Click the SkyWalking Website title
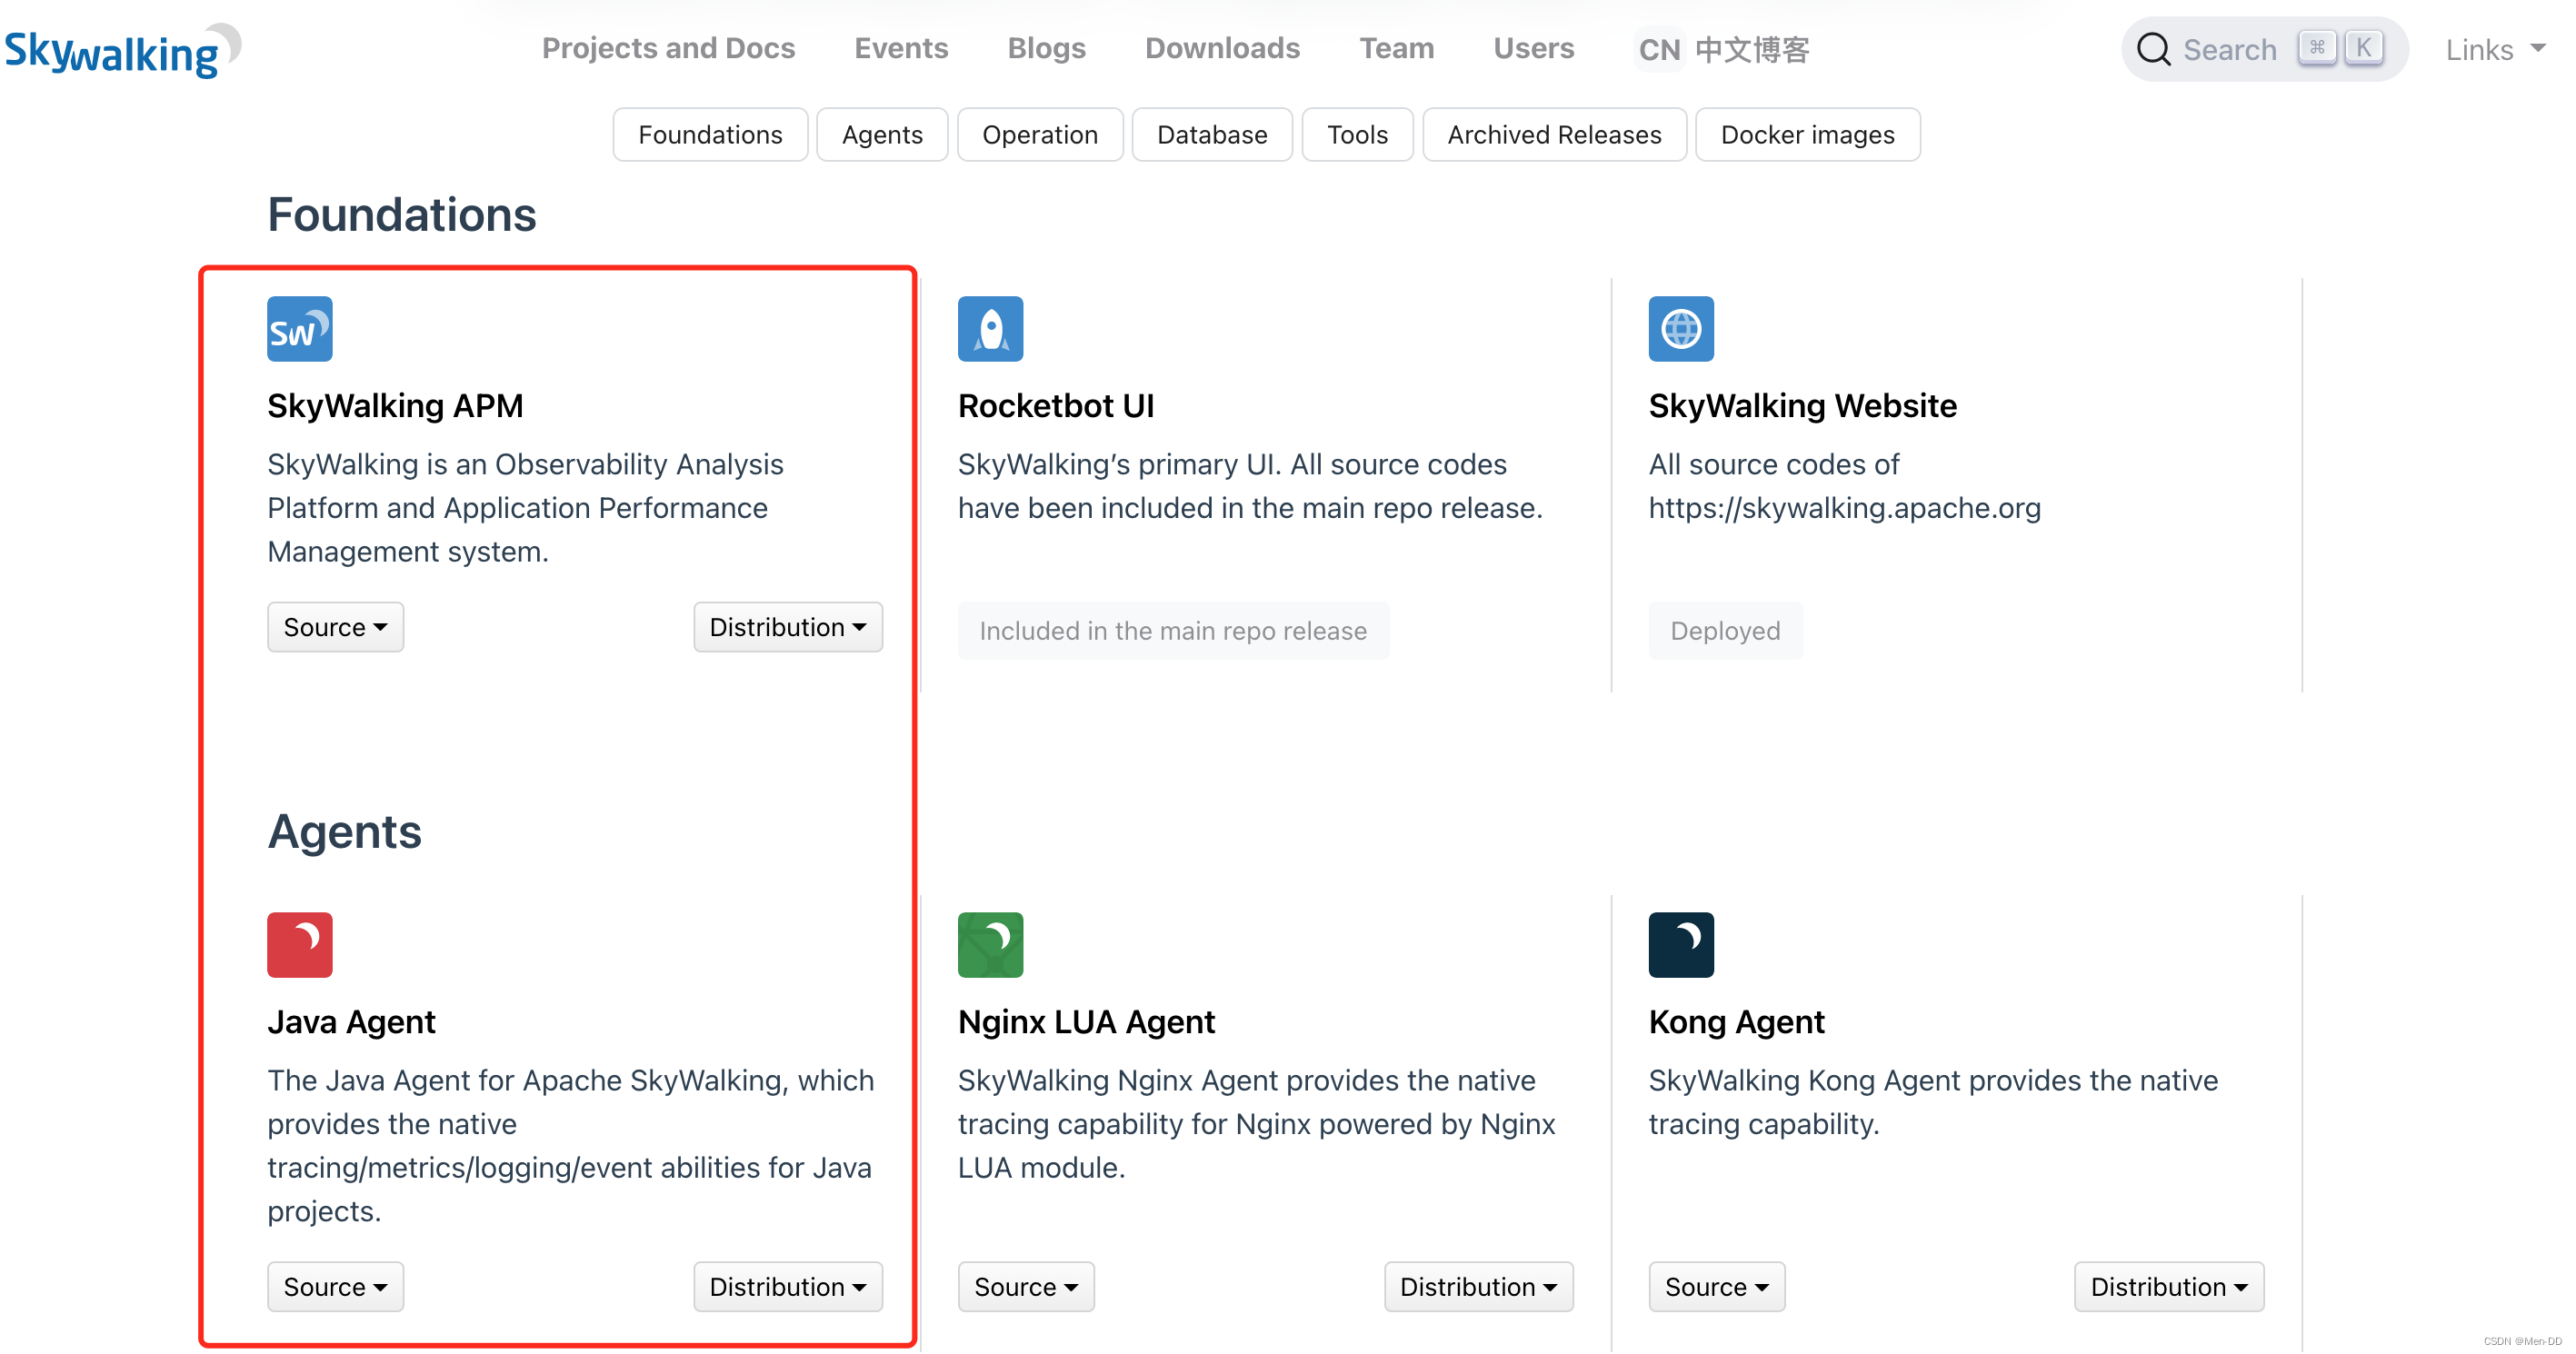This screenshot has width=2576, height=1354. click(x=1802, y=406)
